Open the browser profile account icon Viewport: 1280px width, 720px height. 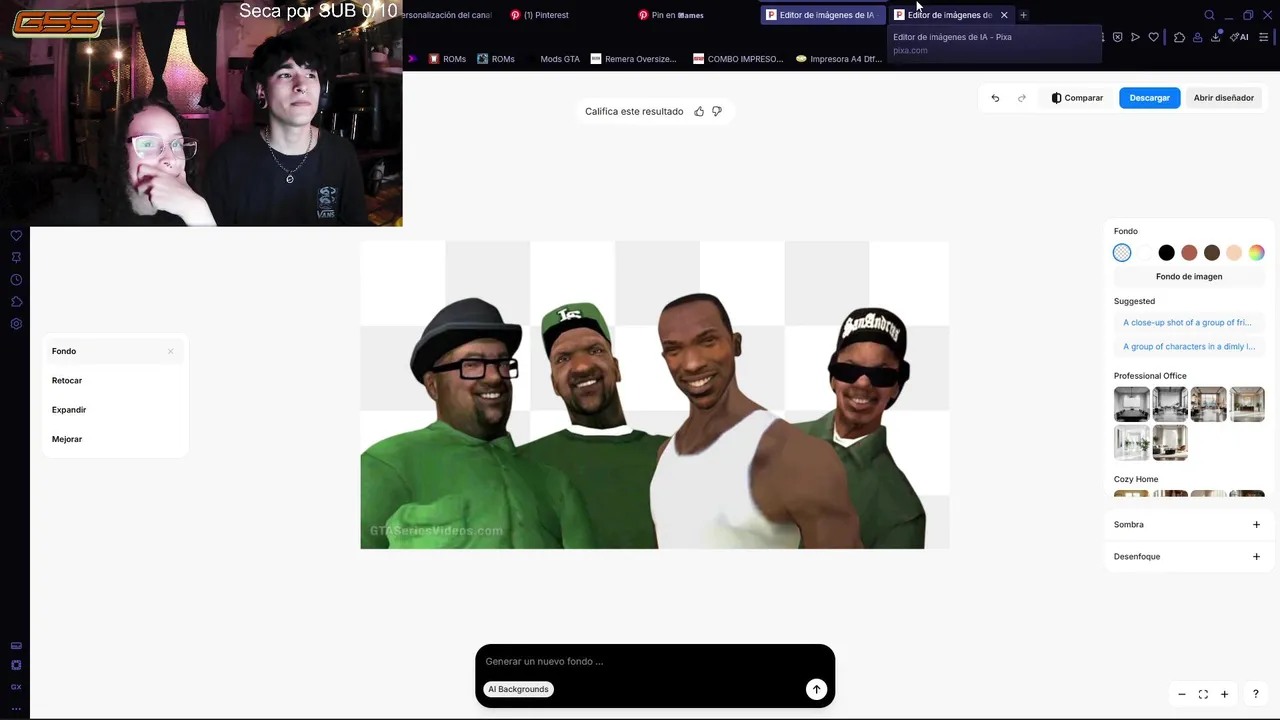pyautogui.click(x=1197, y=37)
